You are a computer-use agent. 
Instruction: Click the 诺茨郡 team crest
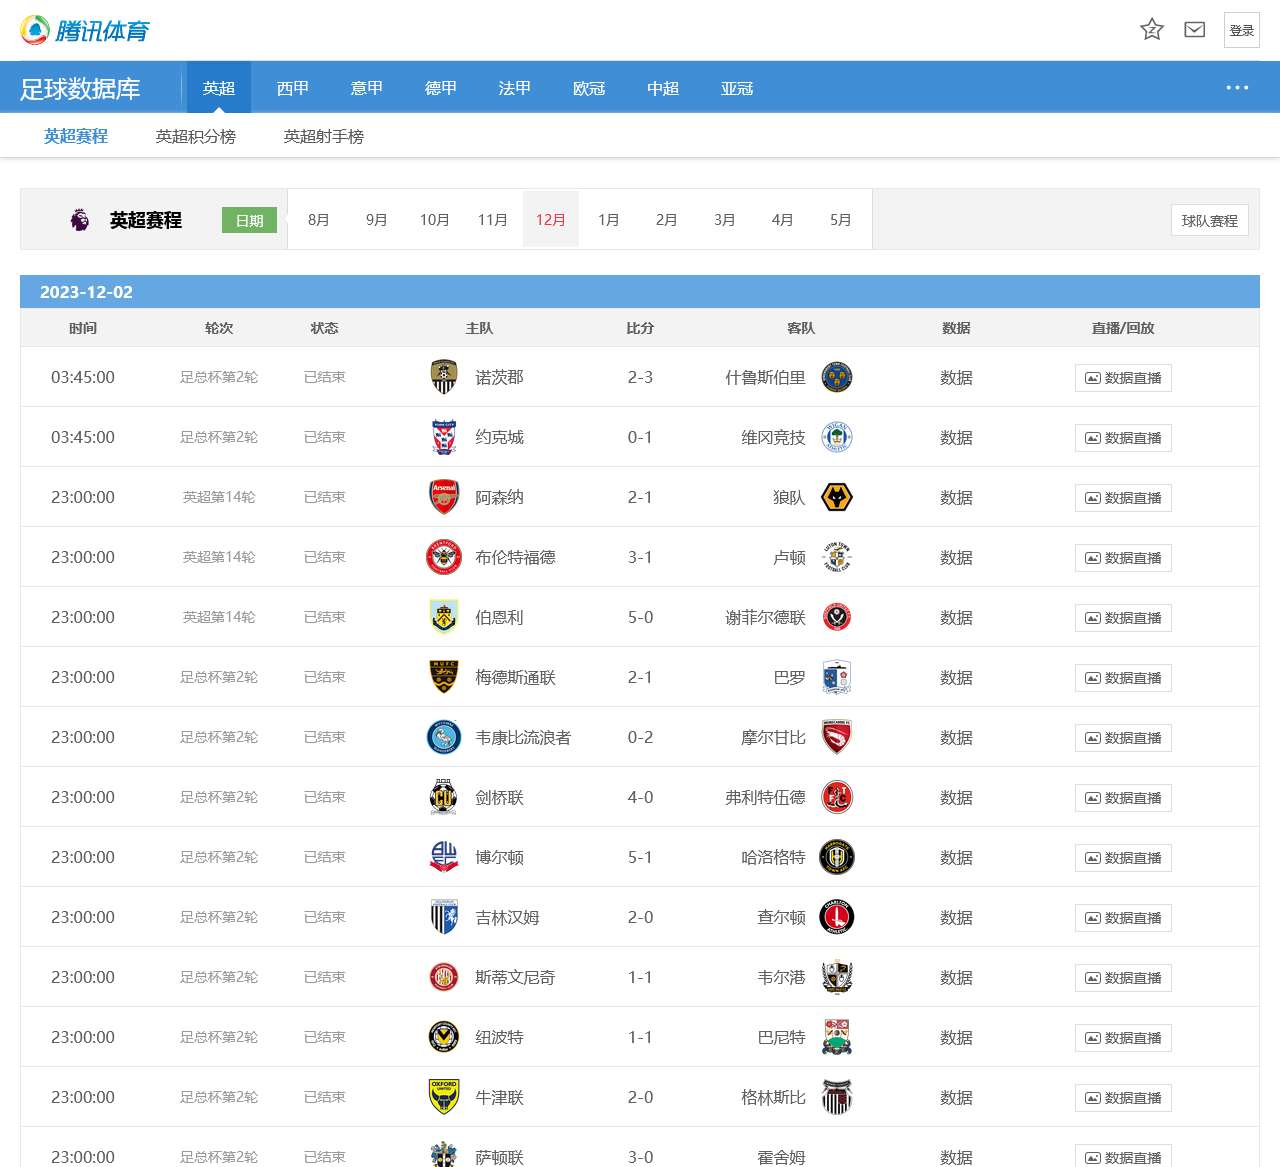(x=444, y=377)
